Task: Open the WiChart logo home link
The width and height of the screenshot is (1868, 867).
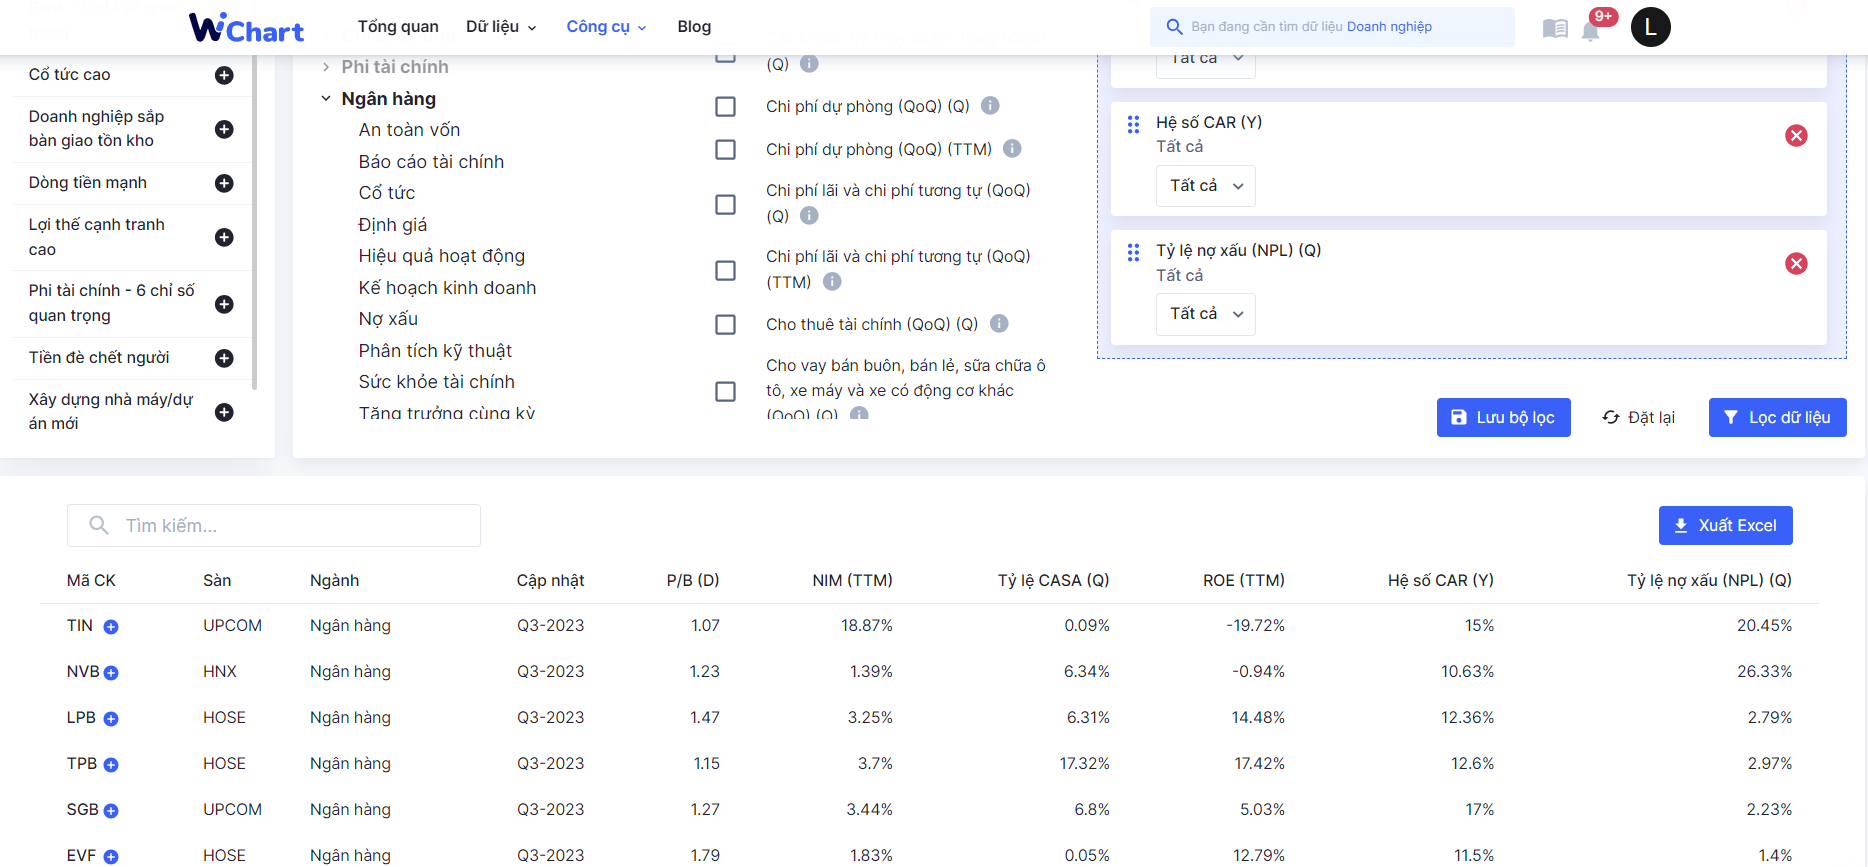Action: click(246, 28)
